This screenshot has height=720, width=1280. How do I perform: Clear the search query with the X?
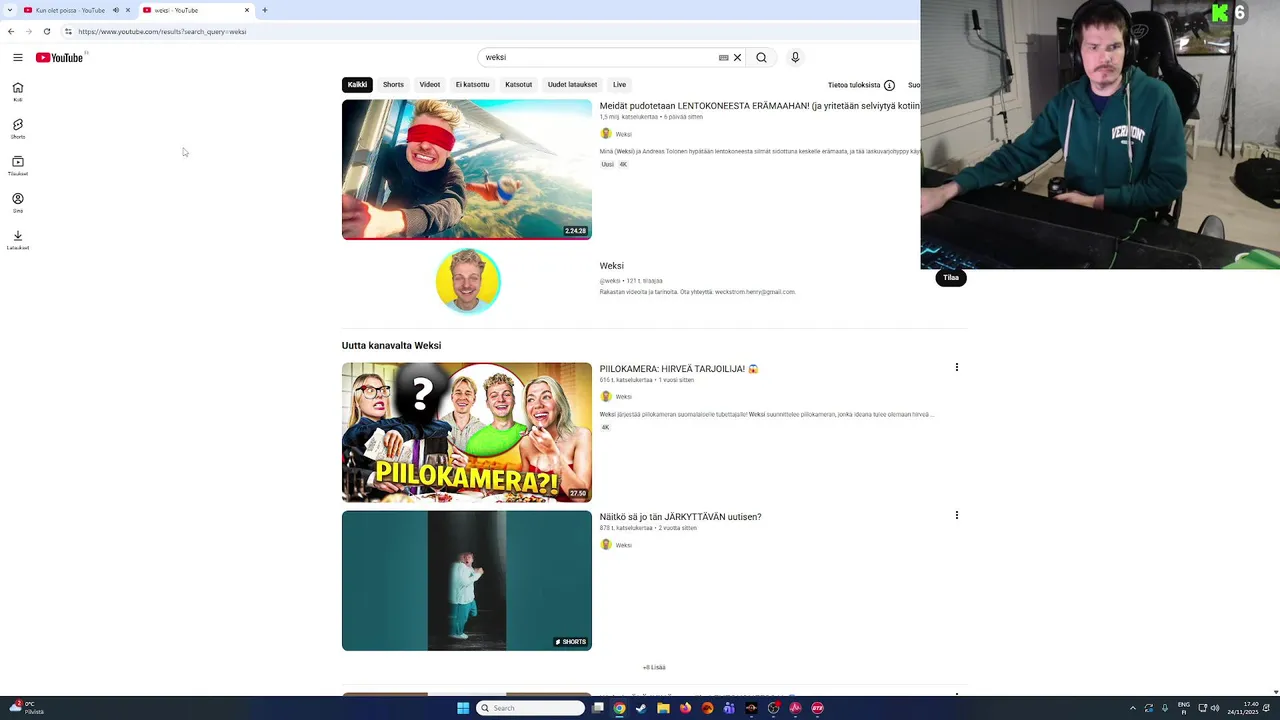pos(737,57)
